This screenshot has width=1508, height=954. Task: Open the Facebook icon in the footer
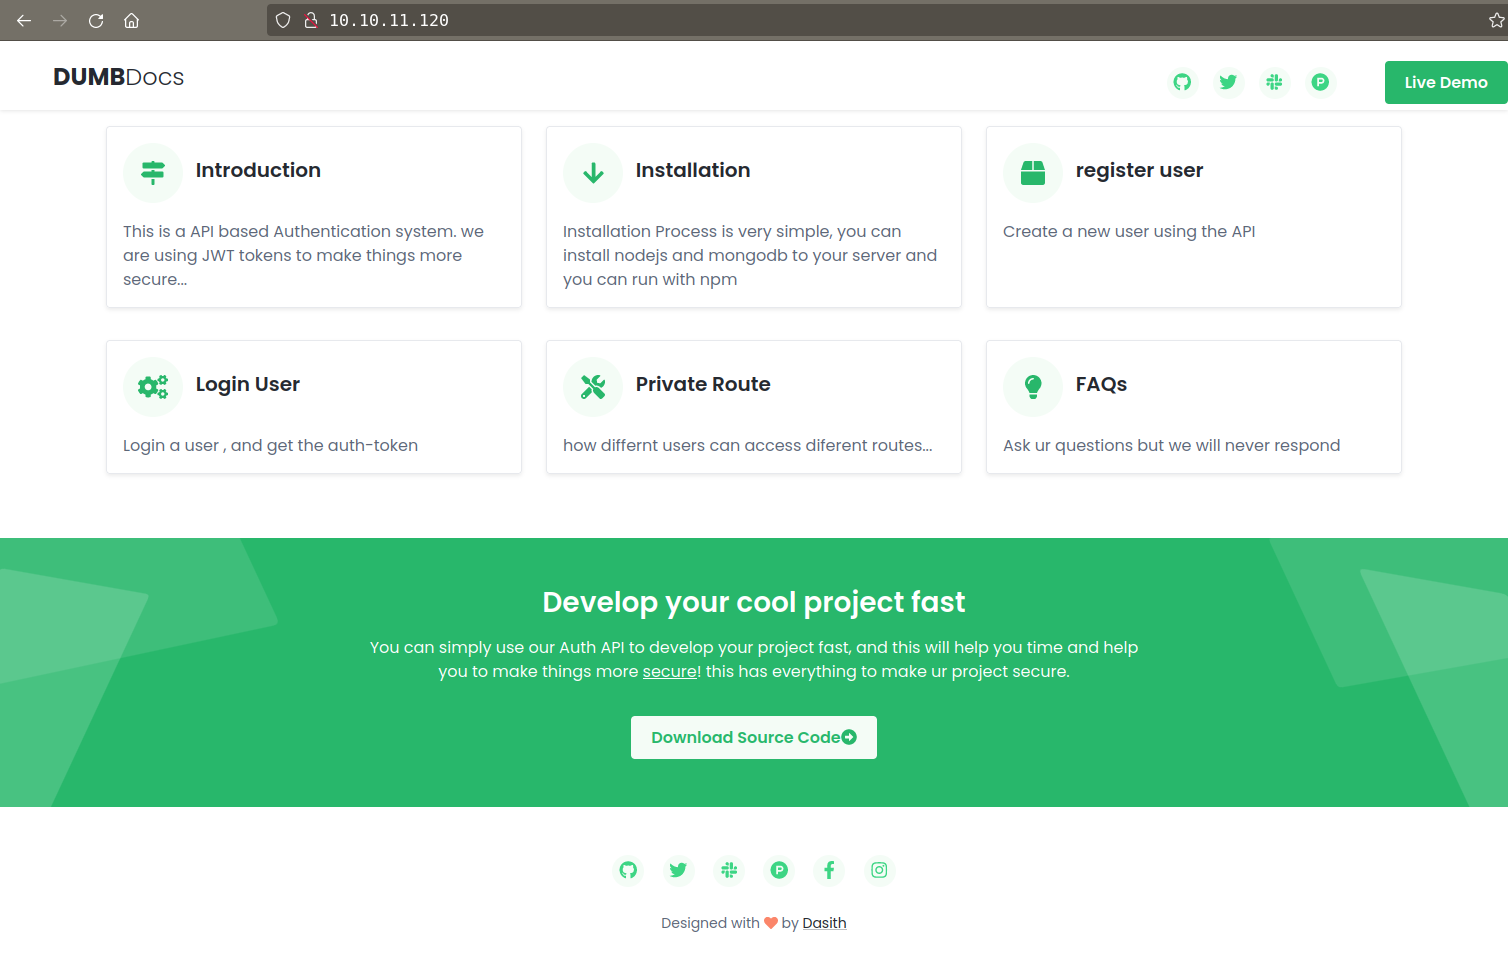[x=829, y=870]
